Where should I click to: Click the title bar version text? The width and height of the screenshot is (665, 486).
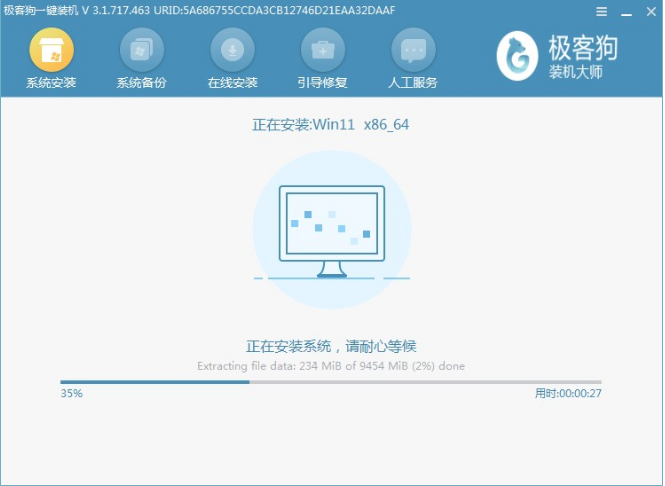(199, 10)
